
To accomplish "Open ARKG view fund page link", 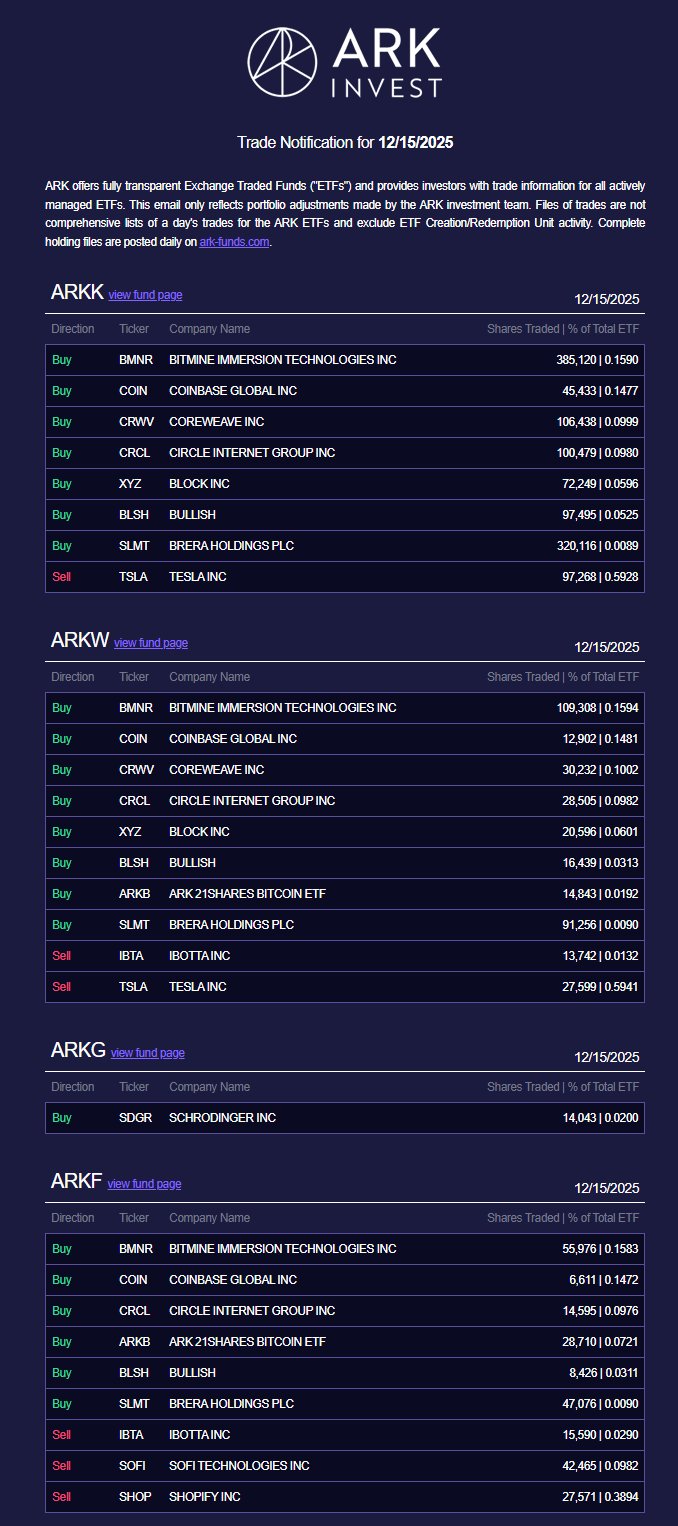I will (148, 1053).
